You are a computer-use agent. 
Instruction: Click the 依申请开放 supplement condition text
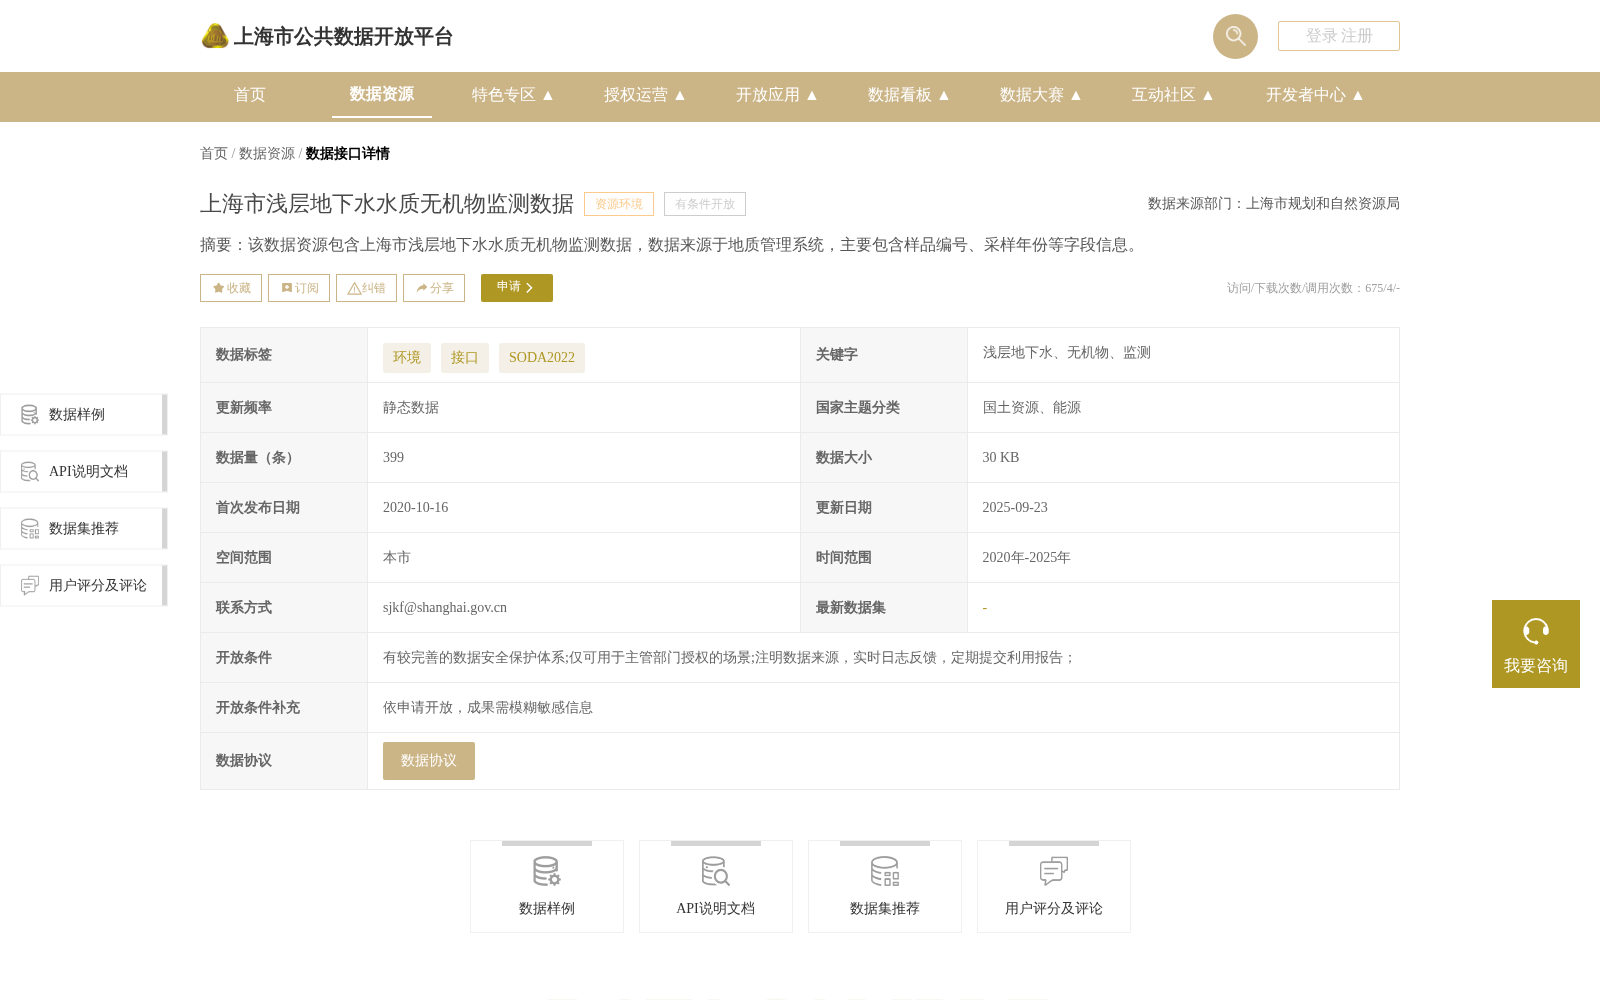click(x=488, y=707)
